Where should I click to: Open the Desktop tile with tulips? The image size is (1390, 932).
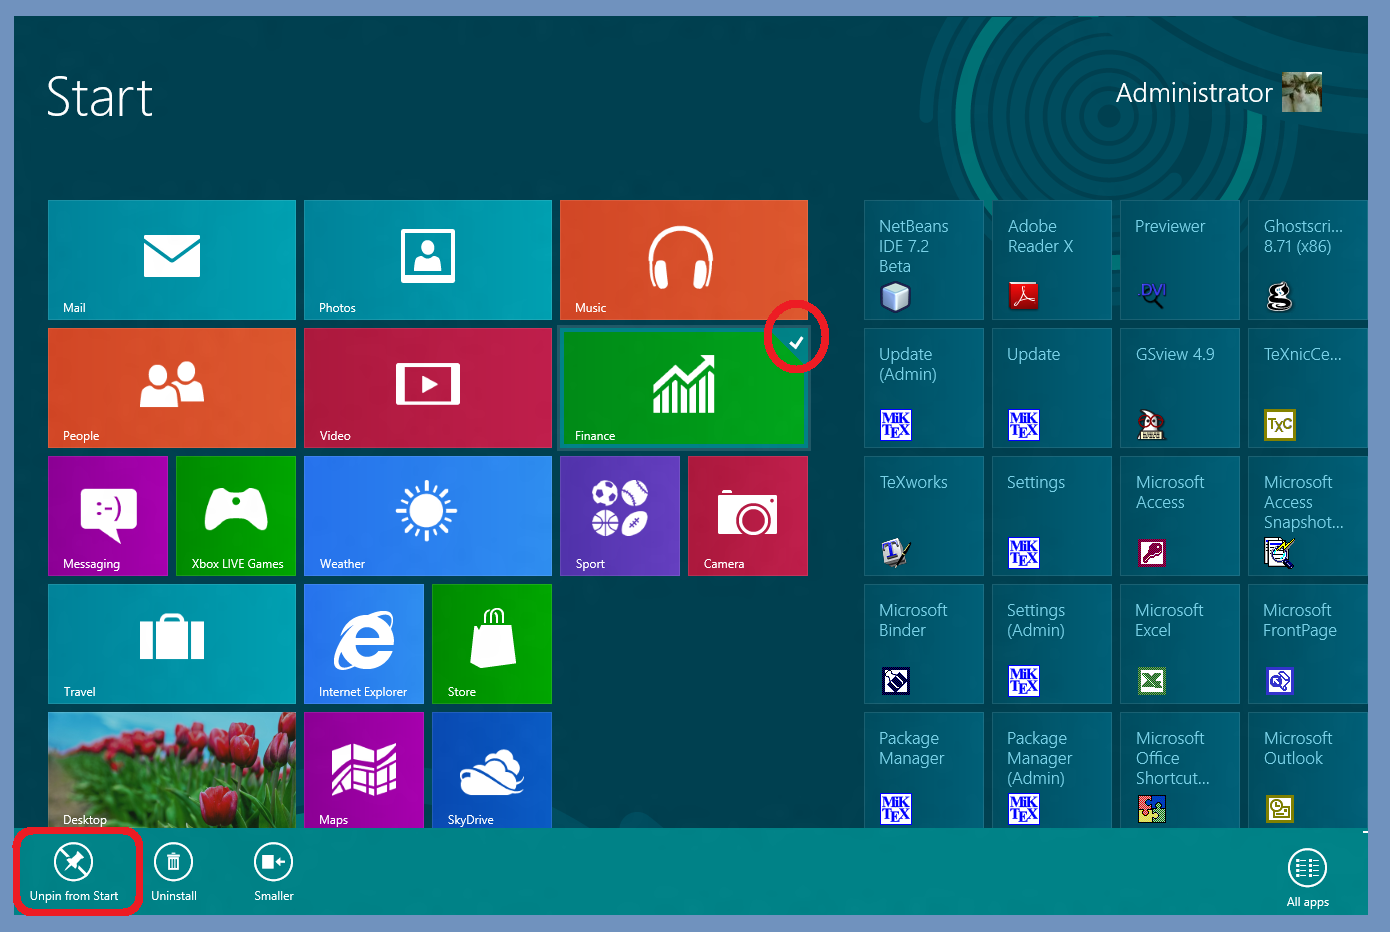(172, 770)
